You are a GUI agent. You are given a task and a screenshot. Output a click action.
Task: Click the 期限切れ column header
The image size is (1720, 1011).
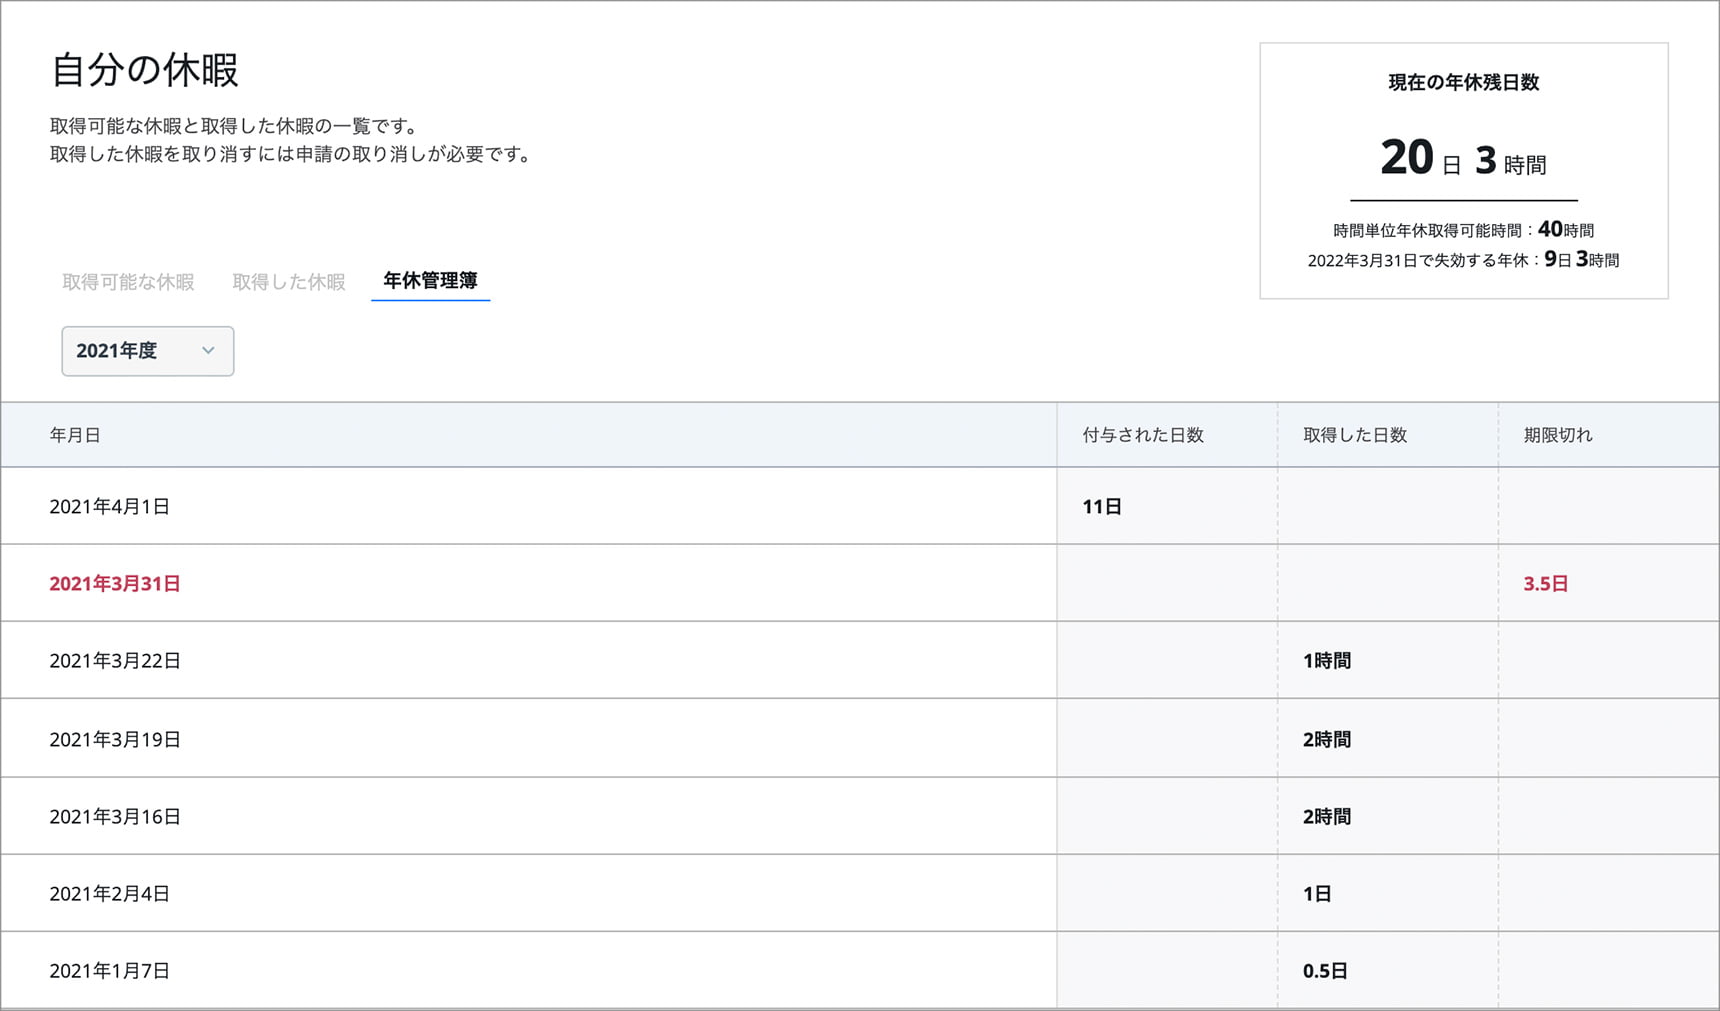[x=1558, y=435]
